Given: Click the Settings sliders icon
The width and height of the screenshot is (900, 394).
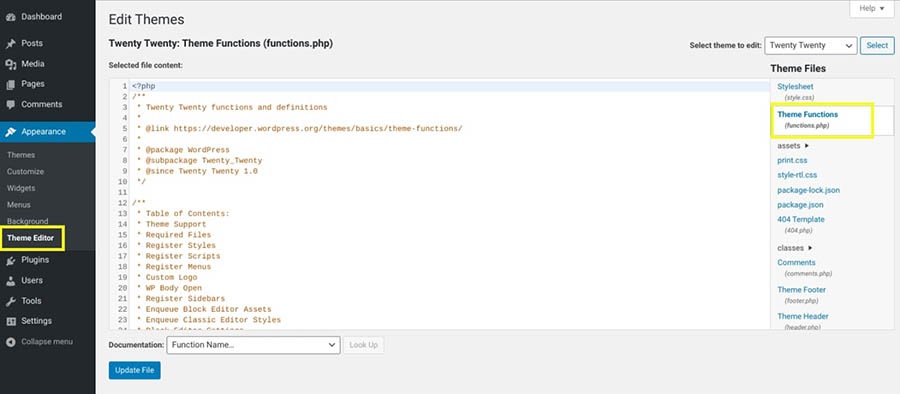Looking at the screenshot, I should (10, 322).
